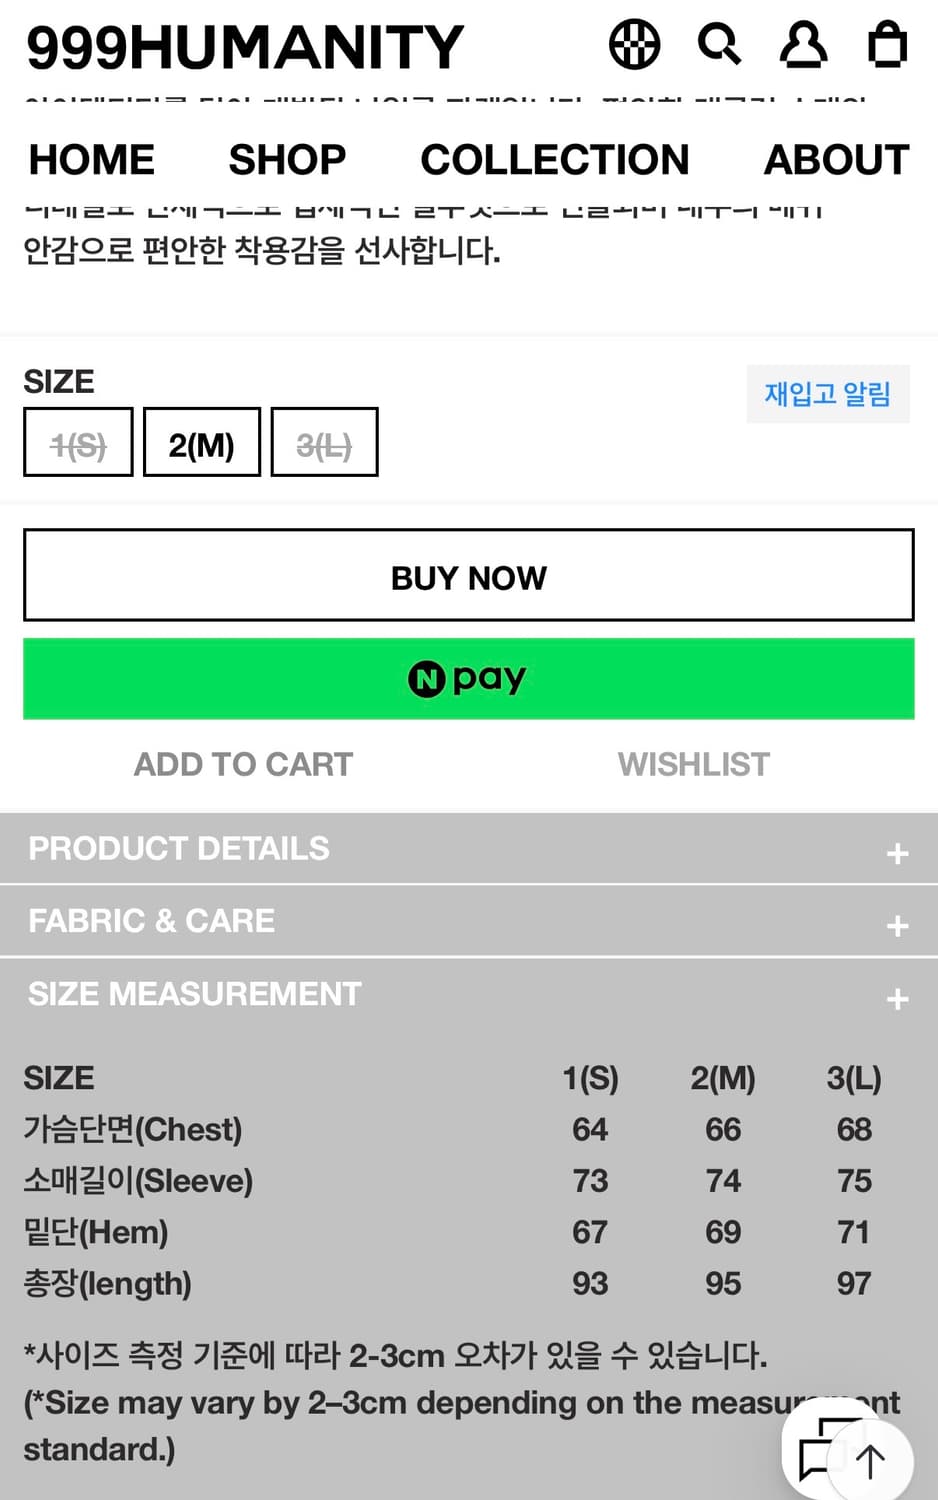Viewport: 938px width, 1500px height.
Task: Pay with the green Npay button
Action: coord(468,679)
